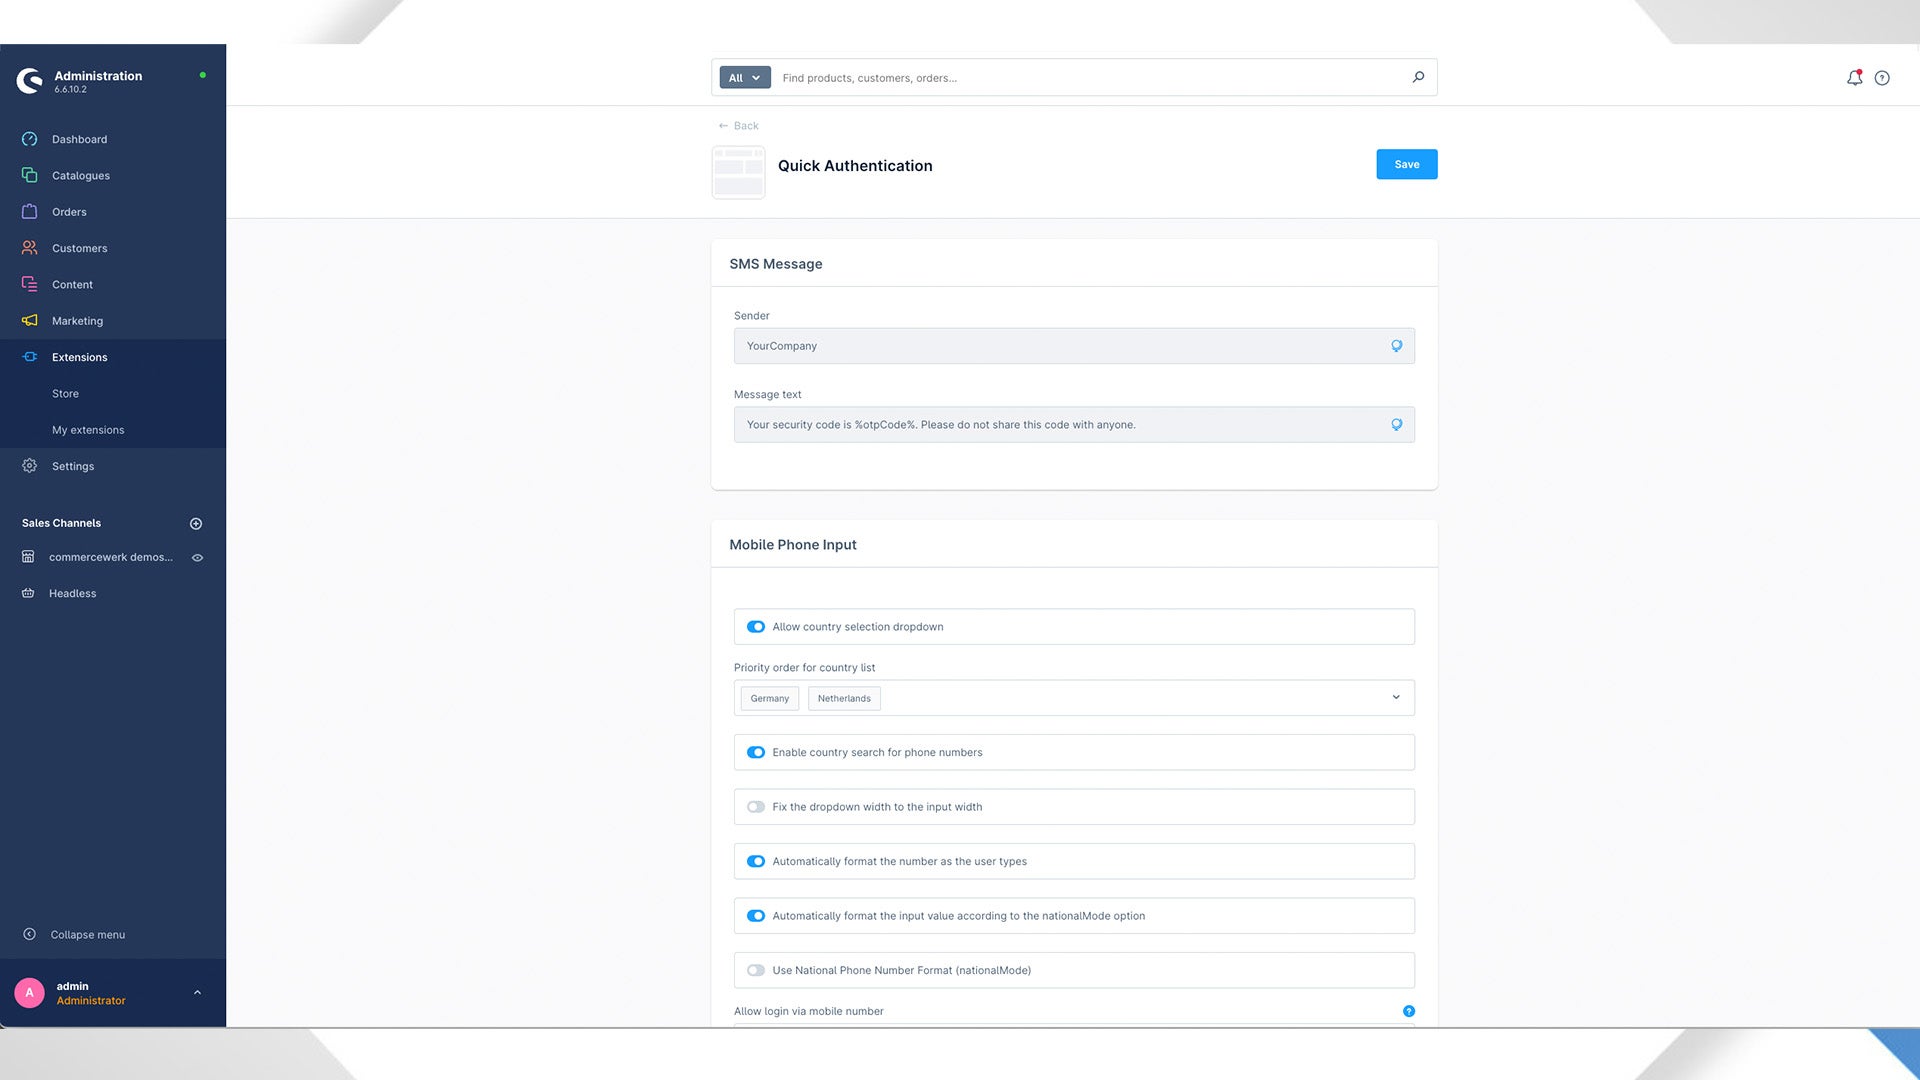Screen dimensions: 1920x1080
Task: Open Content menu item
Action: point(72,285)
